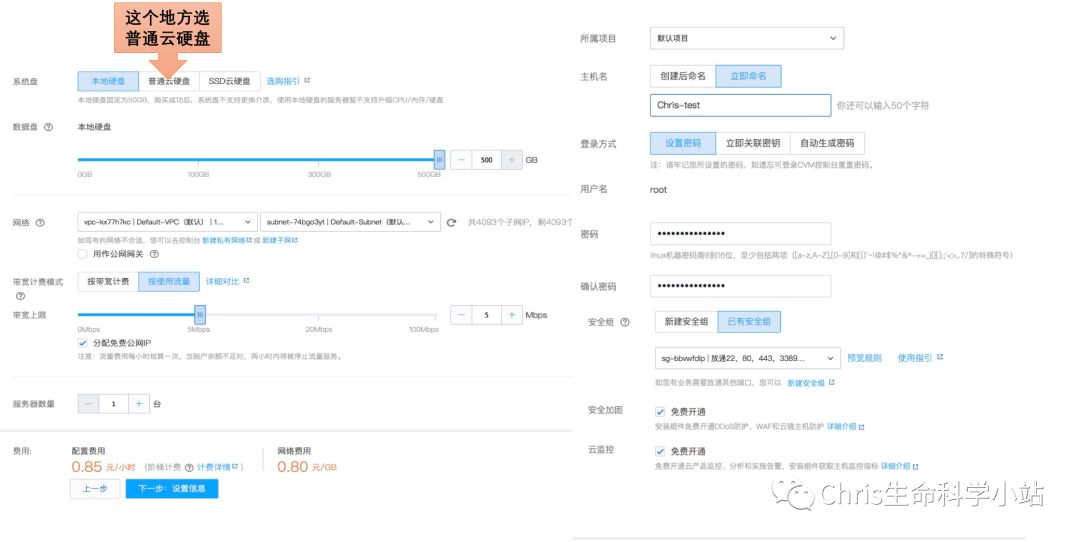Click help icon next to 数据盘
1080x542 pixels.
48,127
